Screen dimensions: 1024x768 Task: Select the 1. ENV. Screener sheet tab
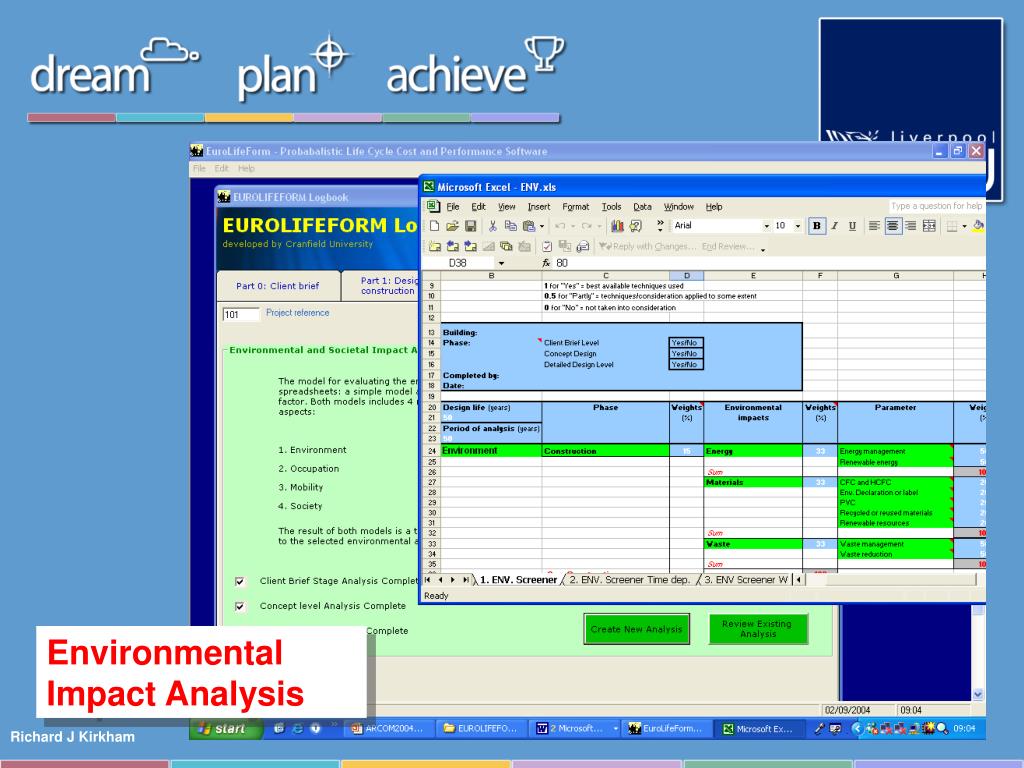tap(518, 579)
